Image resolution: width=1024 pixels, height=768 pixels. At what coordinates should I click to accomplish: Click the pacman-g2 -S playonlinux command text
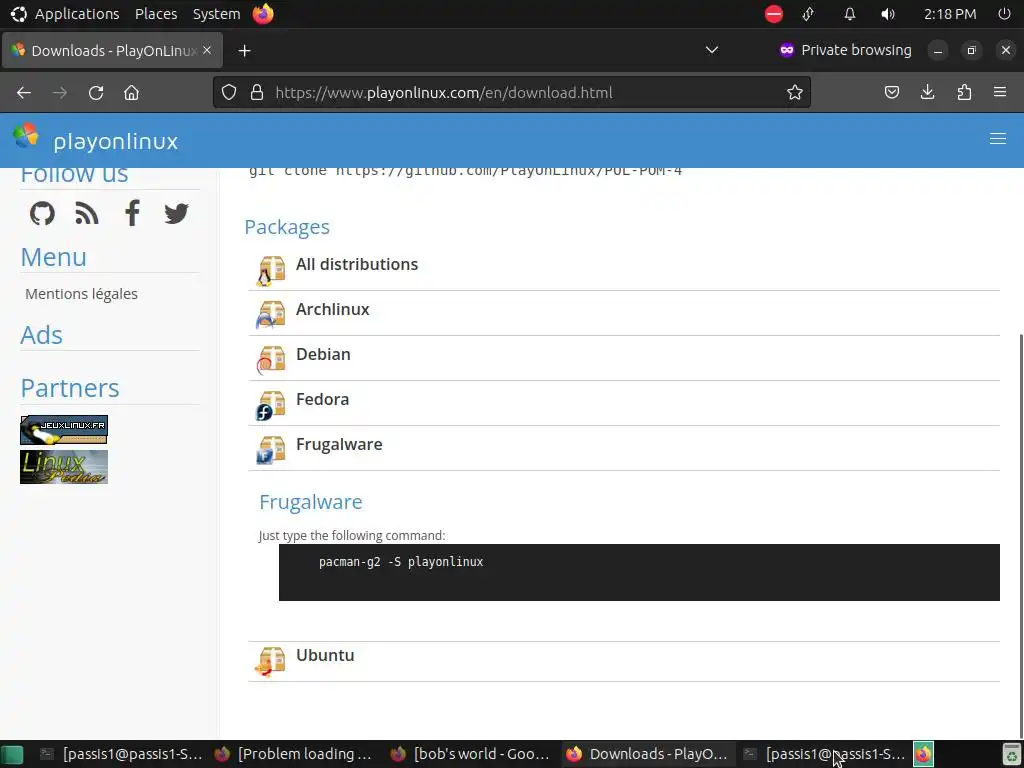tap(401, 562)
